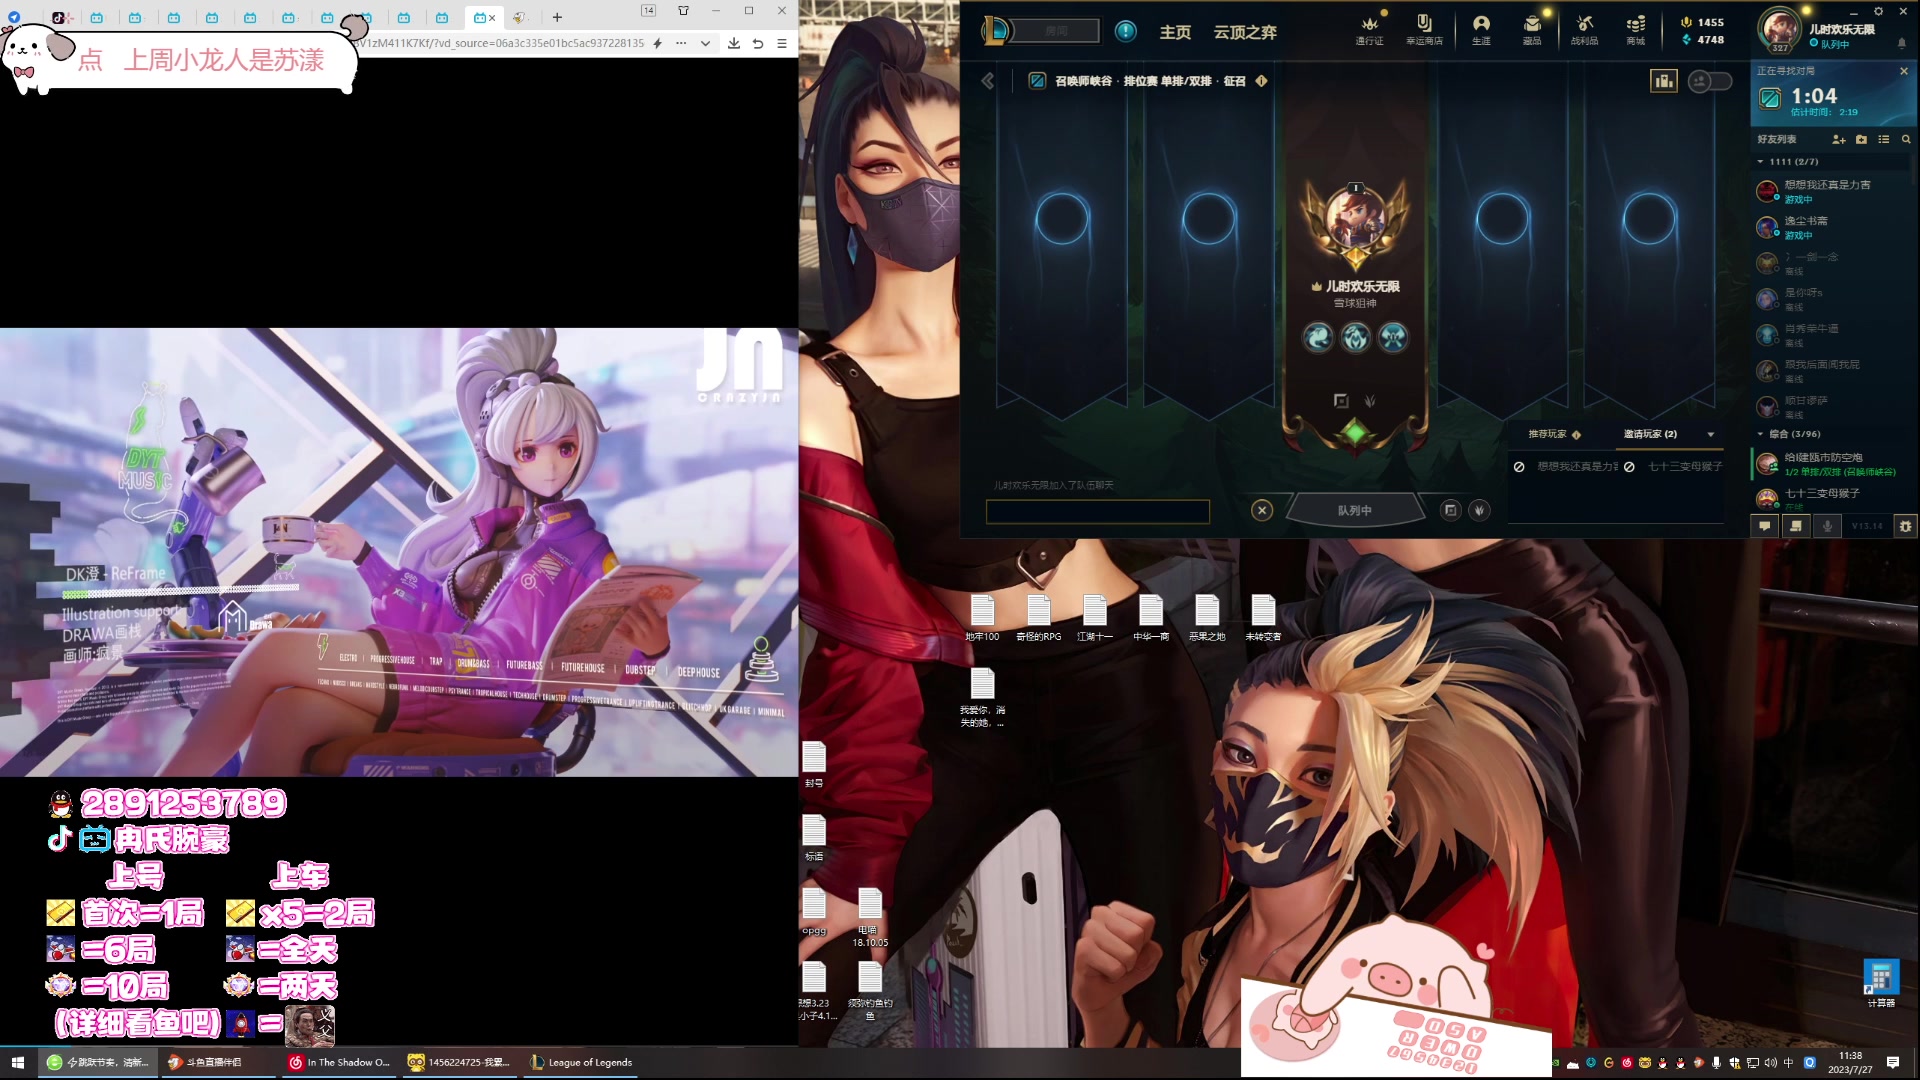
Task: Go back with the lobby left chevron
Action: [988, 81]
